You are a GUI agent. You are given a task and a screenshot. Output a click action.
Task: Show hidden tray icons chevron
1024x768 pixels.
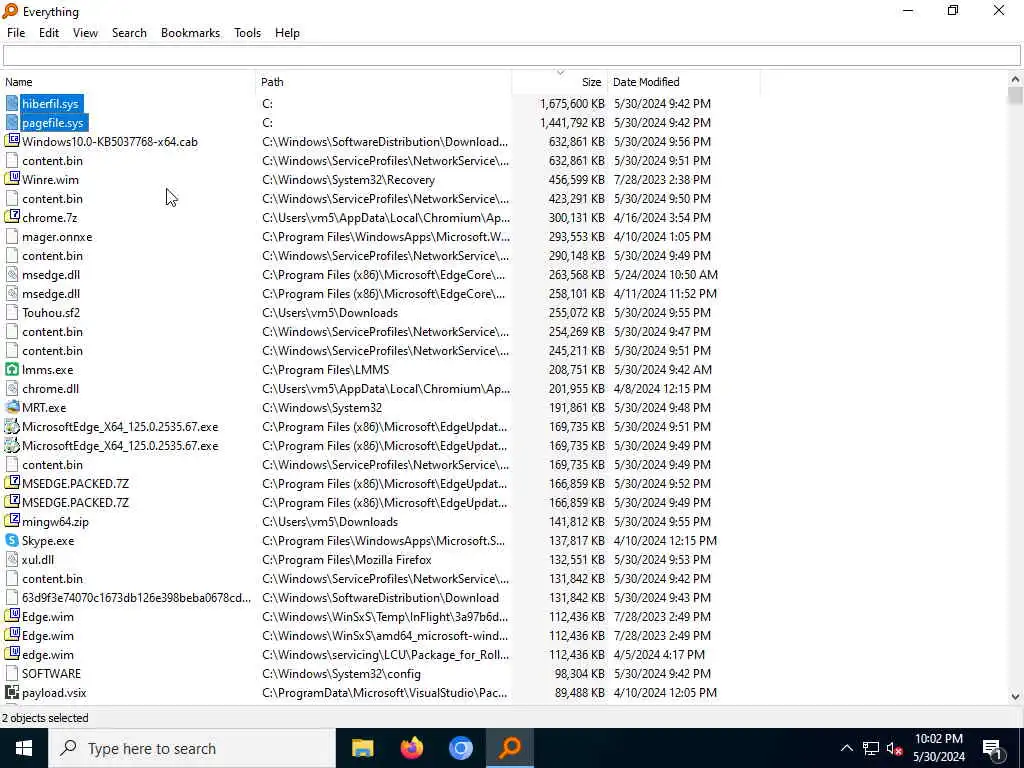[x=846, y=748]
